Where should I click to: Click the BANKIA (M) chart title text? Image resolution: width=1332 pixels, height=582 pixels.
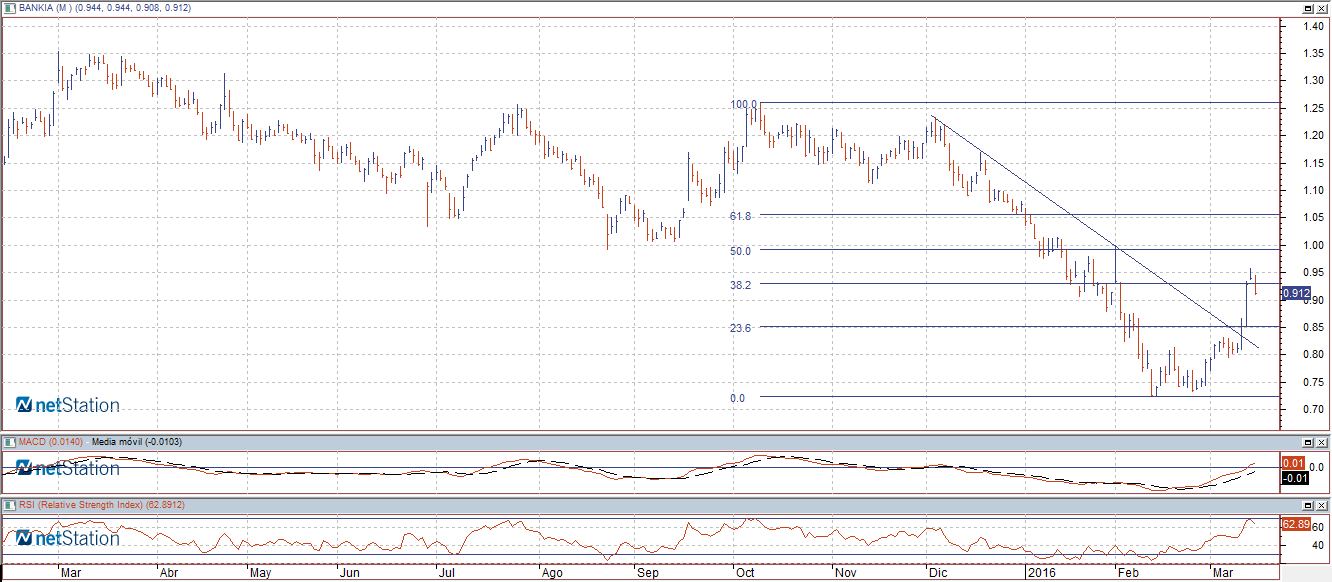(x=46, y=7)
